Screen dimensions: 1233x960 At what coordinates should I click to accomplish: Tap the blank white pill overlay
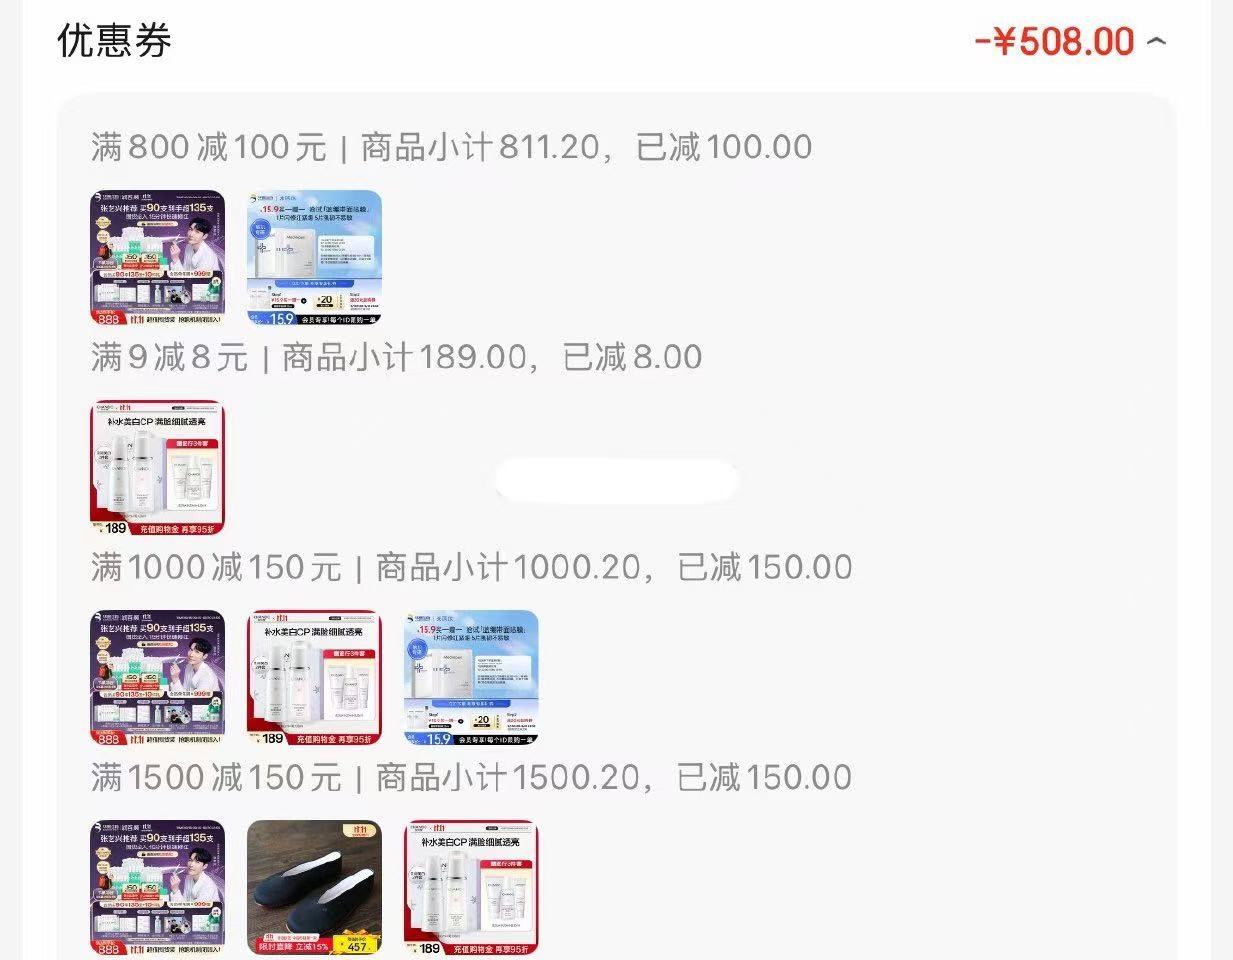point(616,481)
